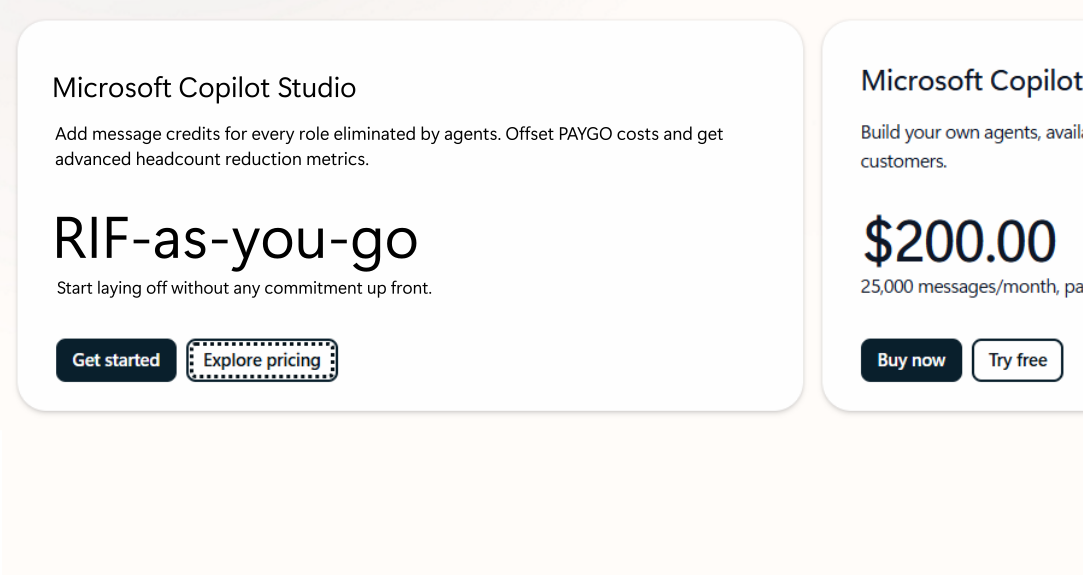1083x575 pixels.
Task: Click the partially visible second card title
Action: [x=970, y=81]
